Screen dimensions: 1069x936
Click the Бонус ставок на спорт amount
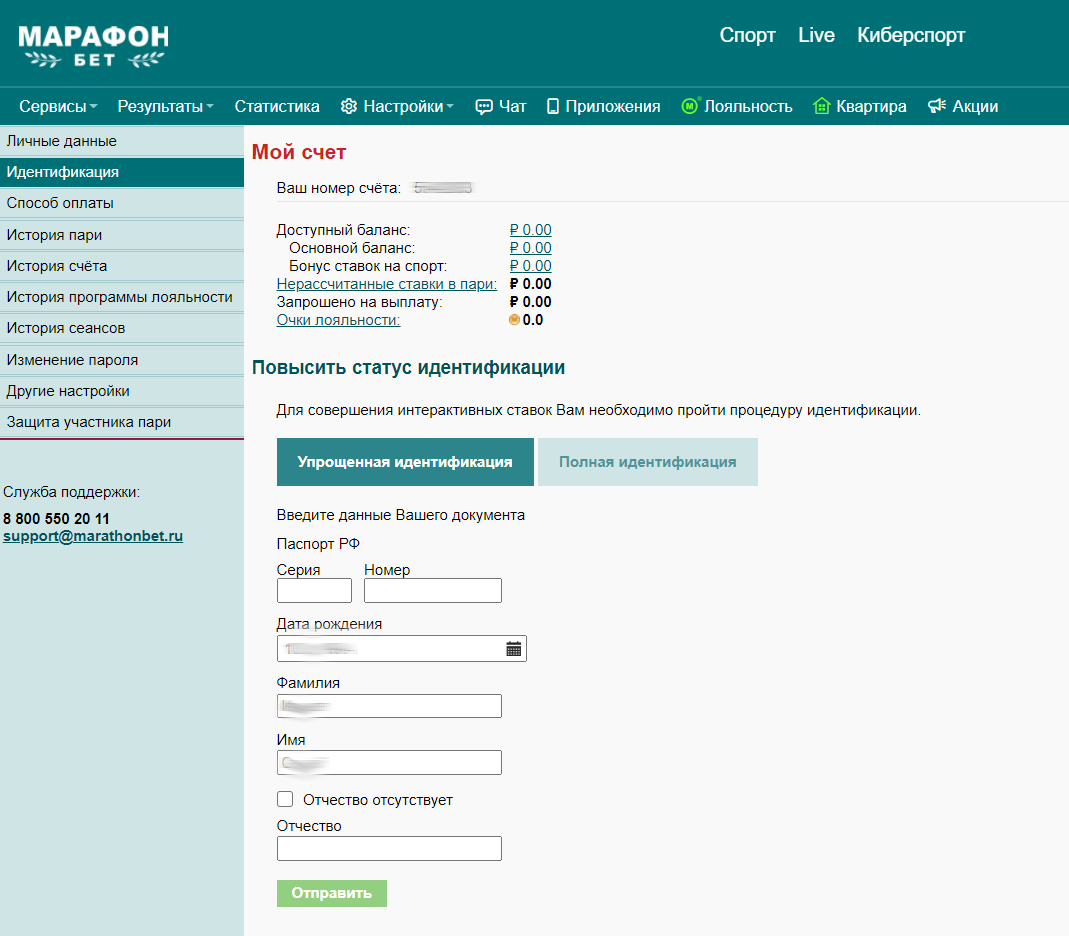point(530,266)
